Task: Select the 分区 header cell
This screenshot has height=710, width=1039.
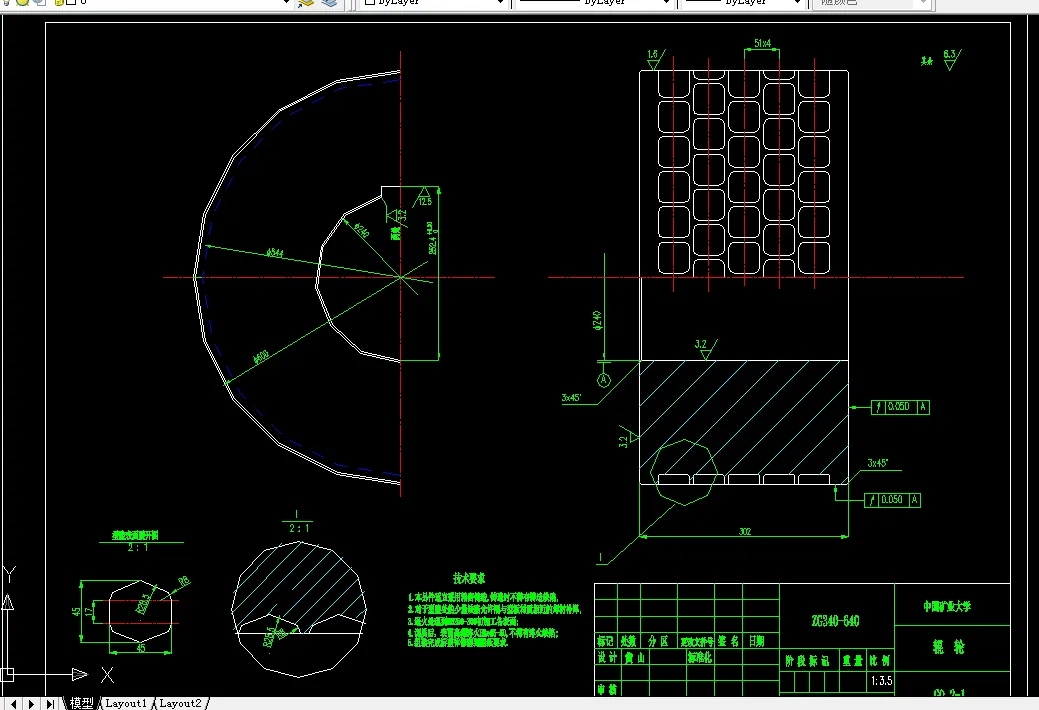Action: coord(658,640)
